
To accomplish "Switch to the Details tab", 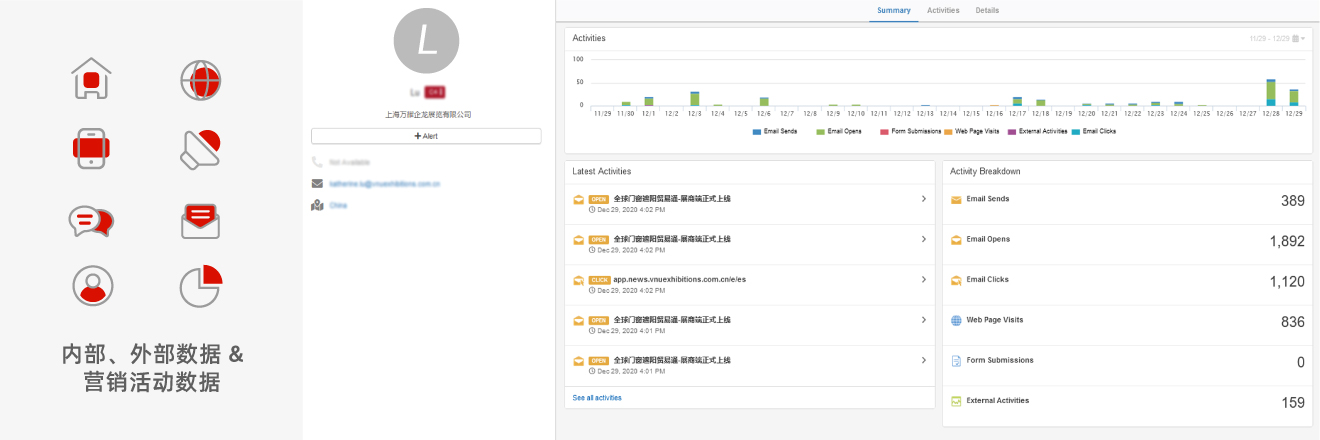I will point(987,10).
